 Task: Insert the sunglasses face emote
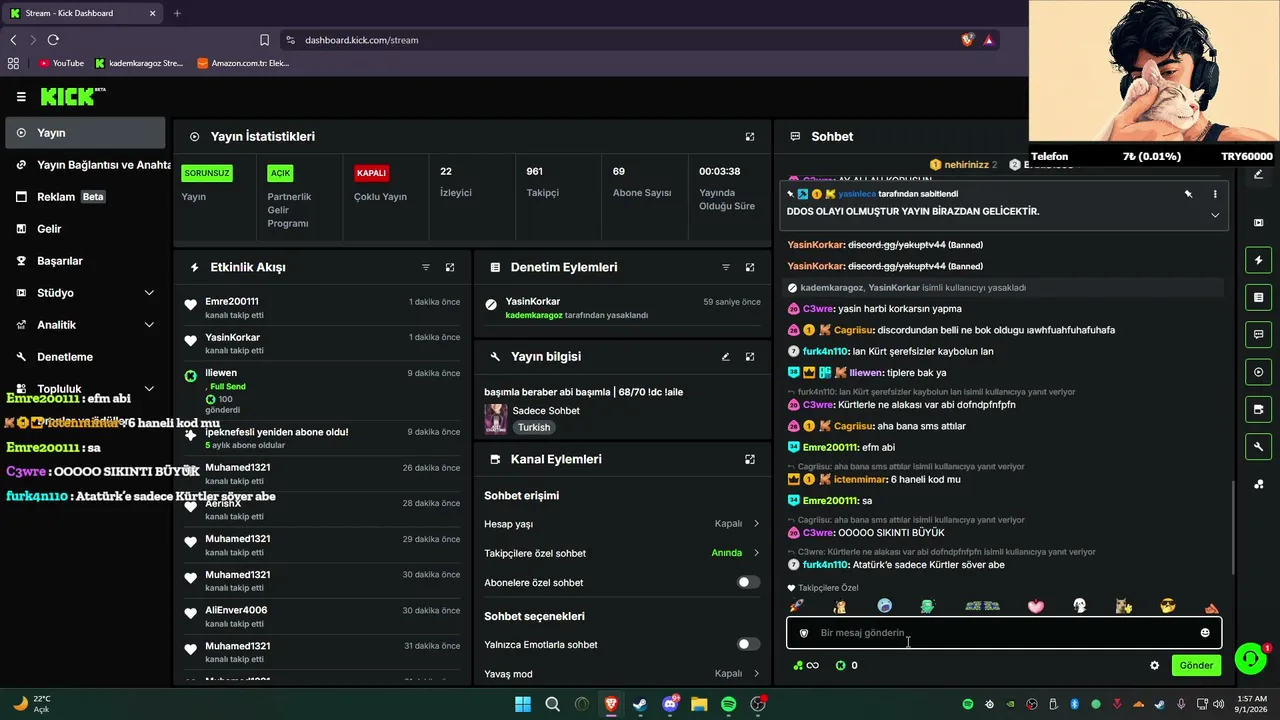[x=1168, y=606]
